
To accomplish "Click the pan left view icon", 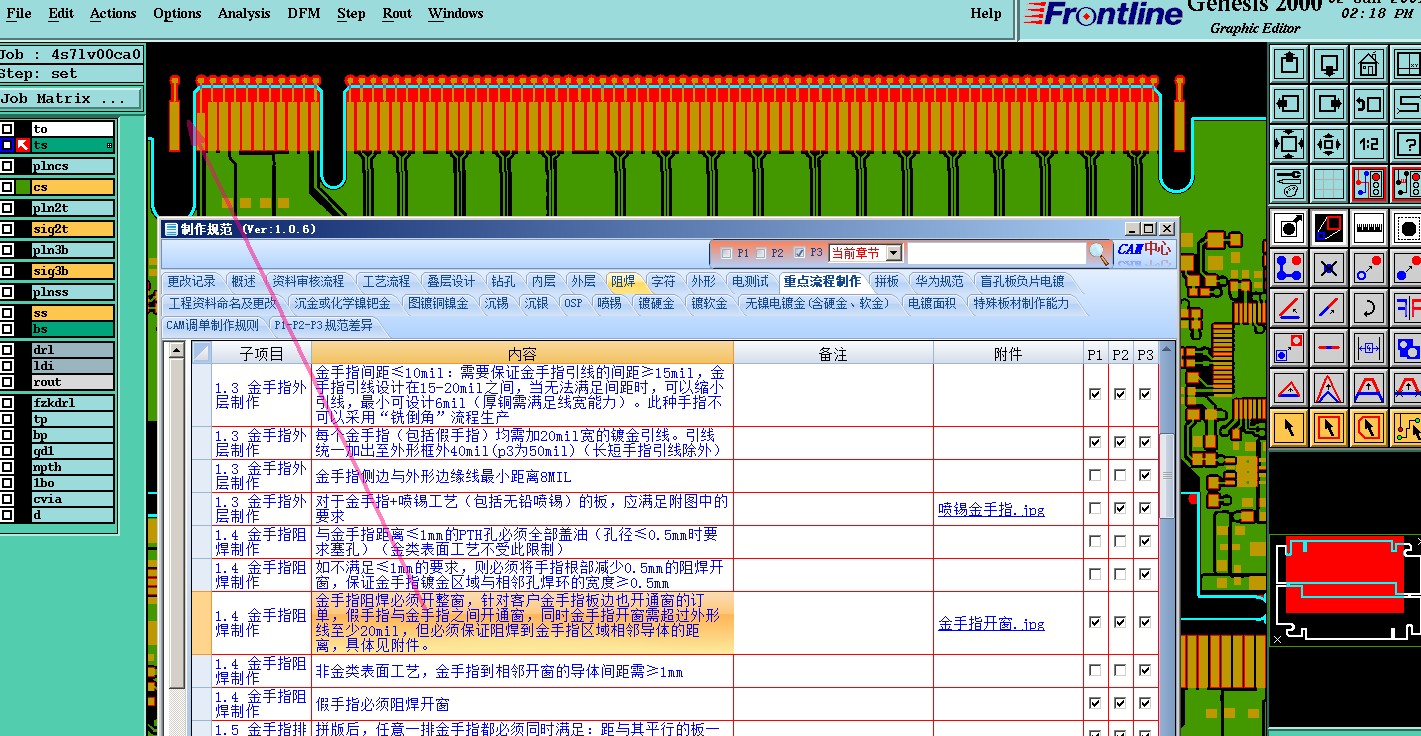I will point(1289,104).
